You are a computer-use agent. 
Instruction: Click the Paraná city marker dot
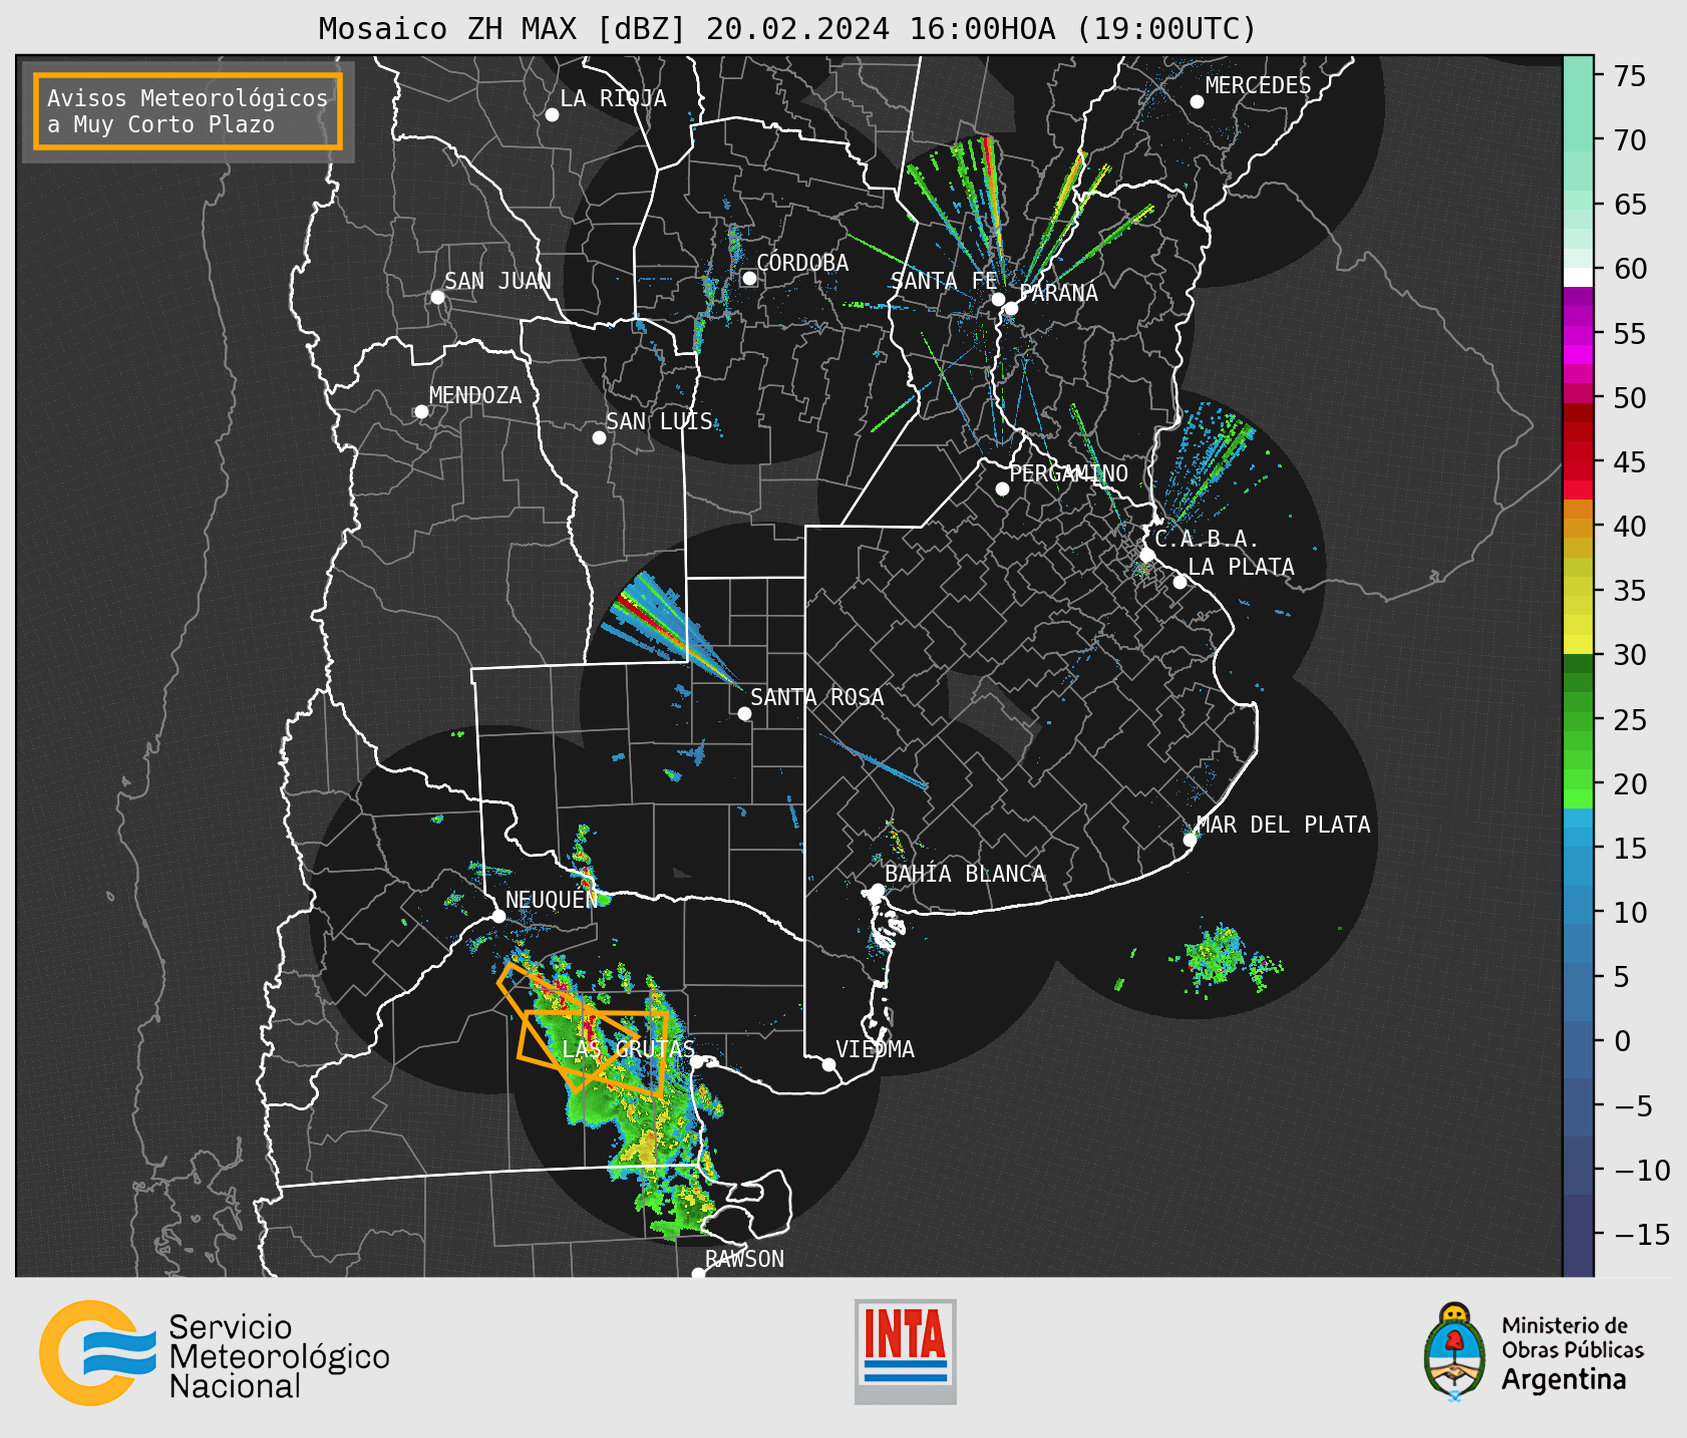click(1011, 308)
